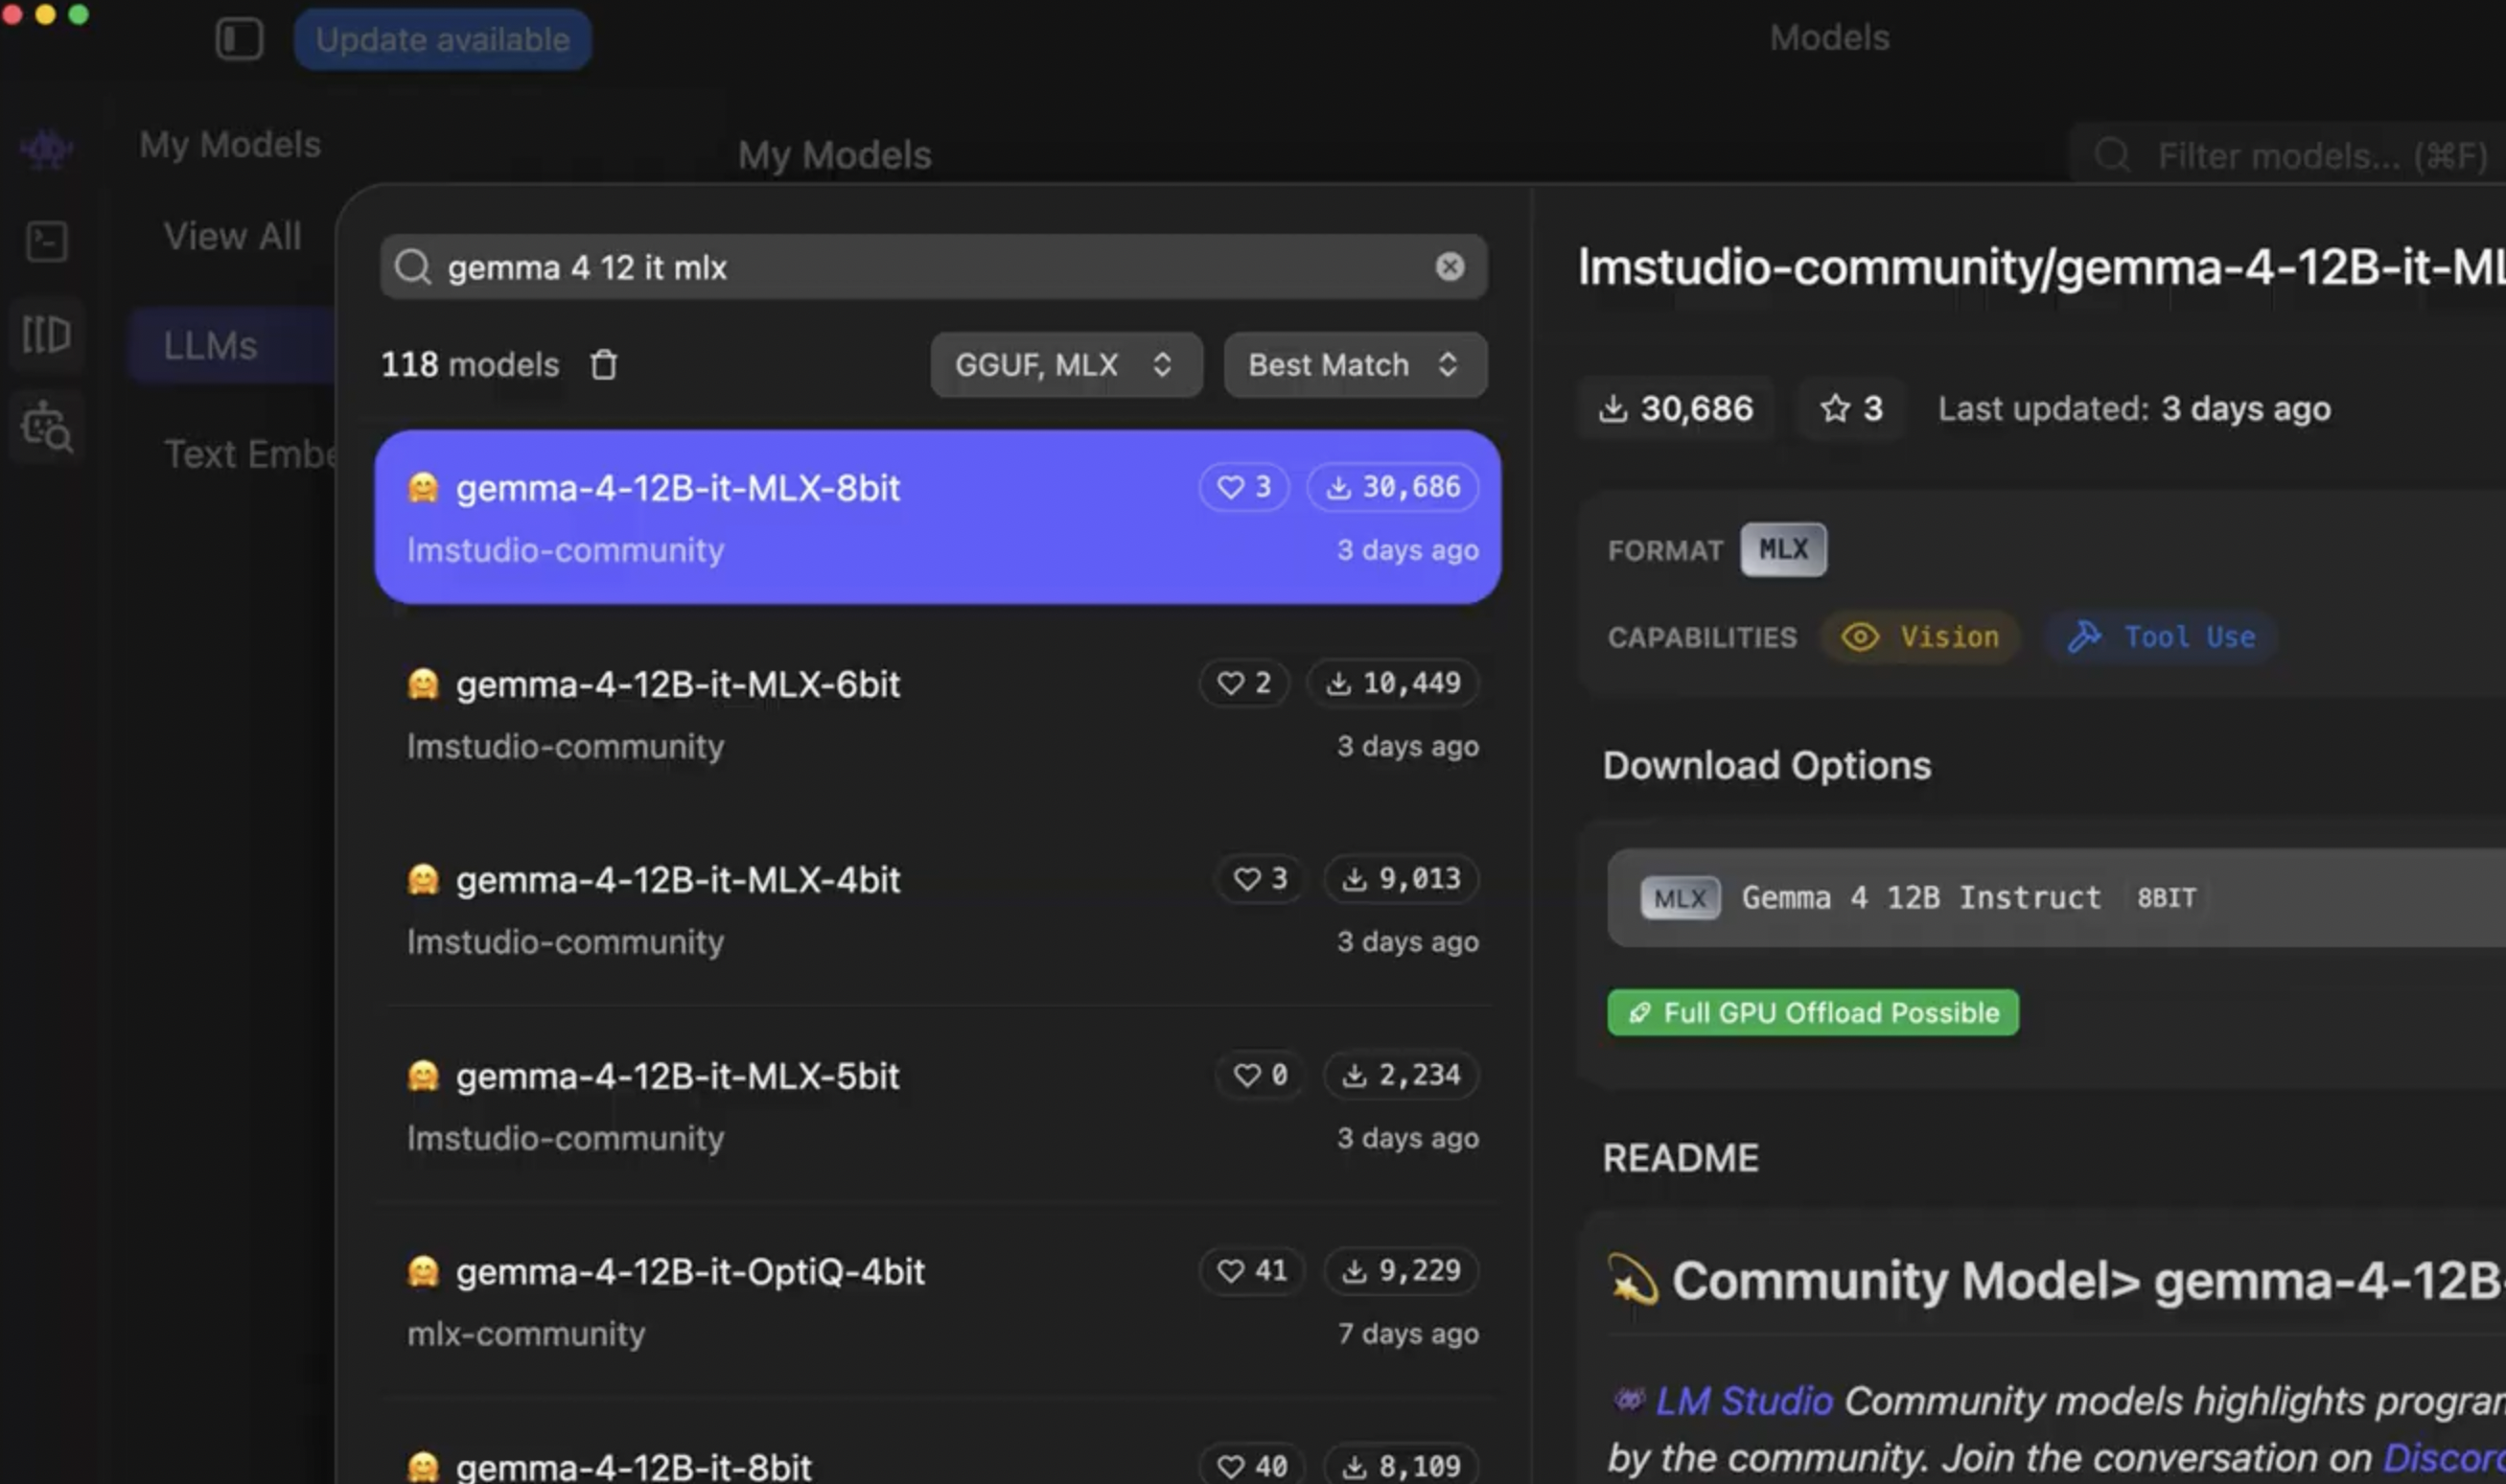The height and width of the screenshot is (1484, 2506).
Task: Click the README section heading
Action: point(1680,1158)
